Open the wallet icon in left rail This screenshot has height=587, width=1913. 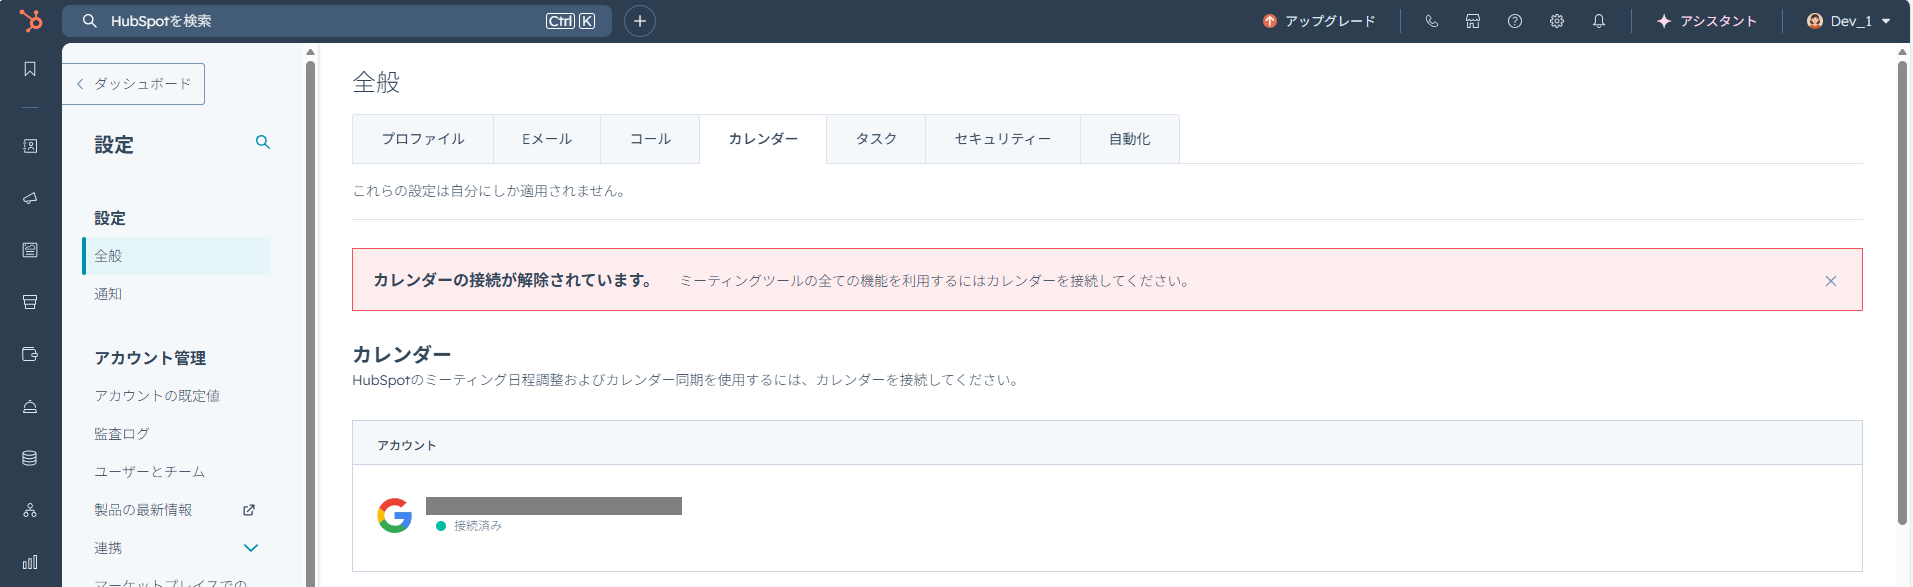click(x=30, y=354)
